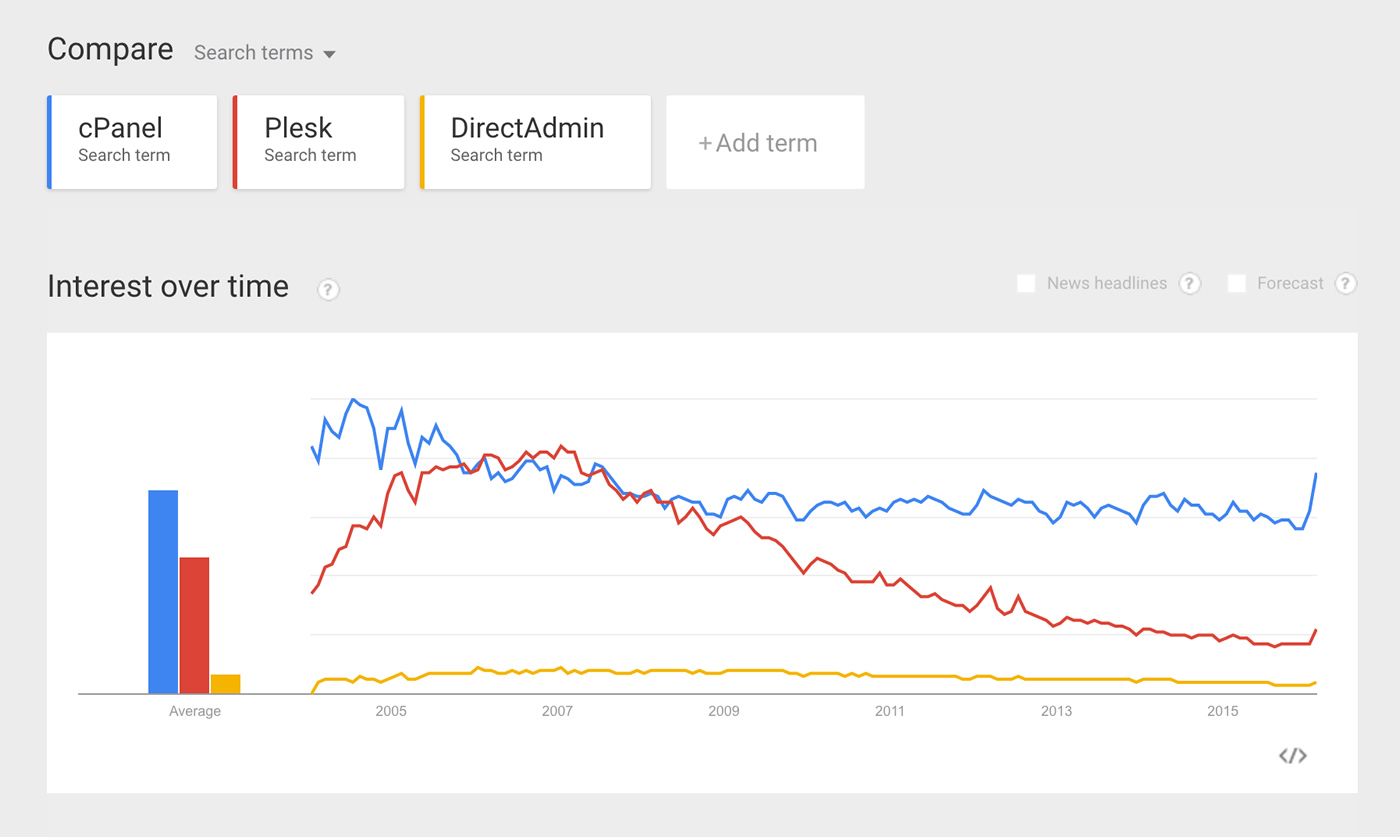This screenshot has width=1400, height=837.
Task: Open the Search terms dropdown
Action: (x=264, y=53)
